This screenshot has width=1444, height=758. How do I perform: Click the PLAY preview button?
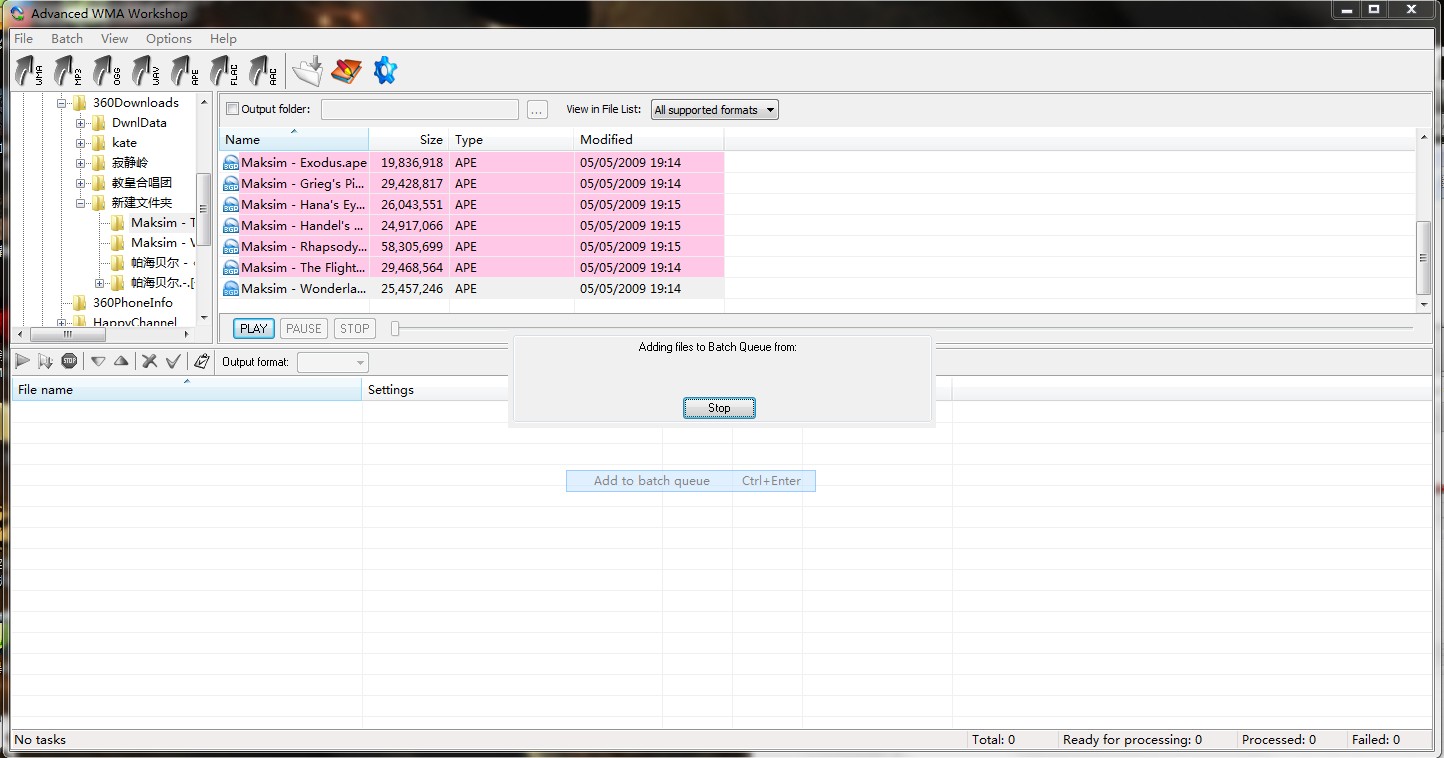pos(254,328)
